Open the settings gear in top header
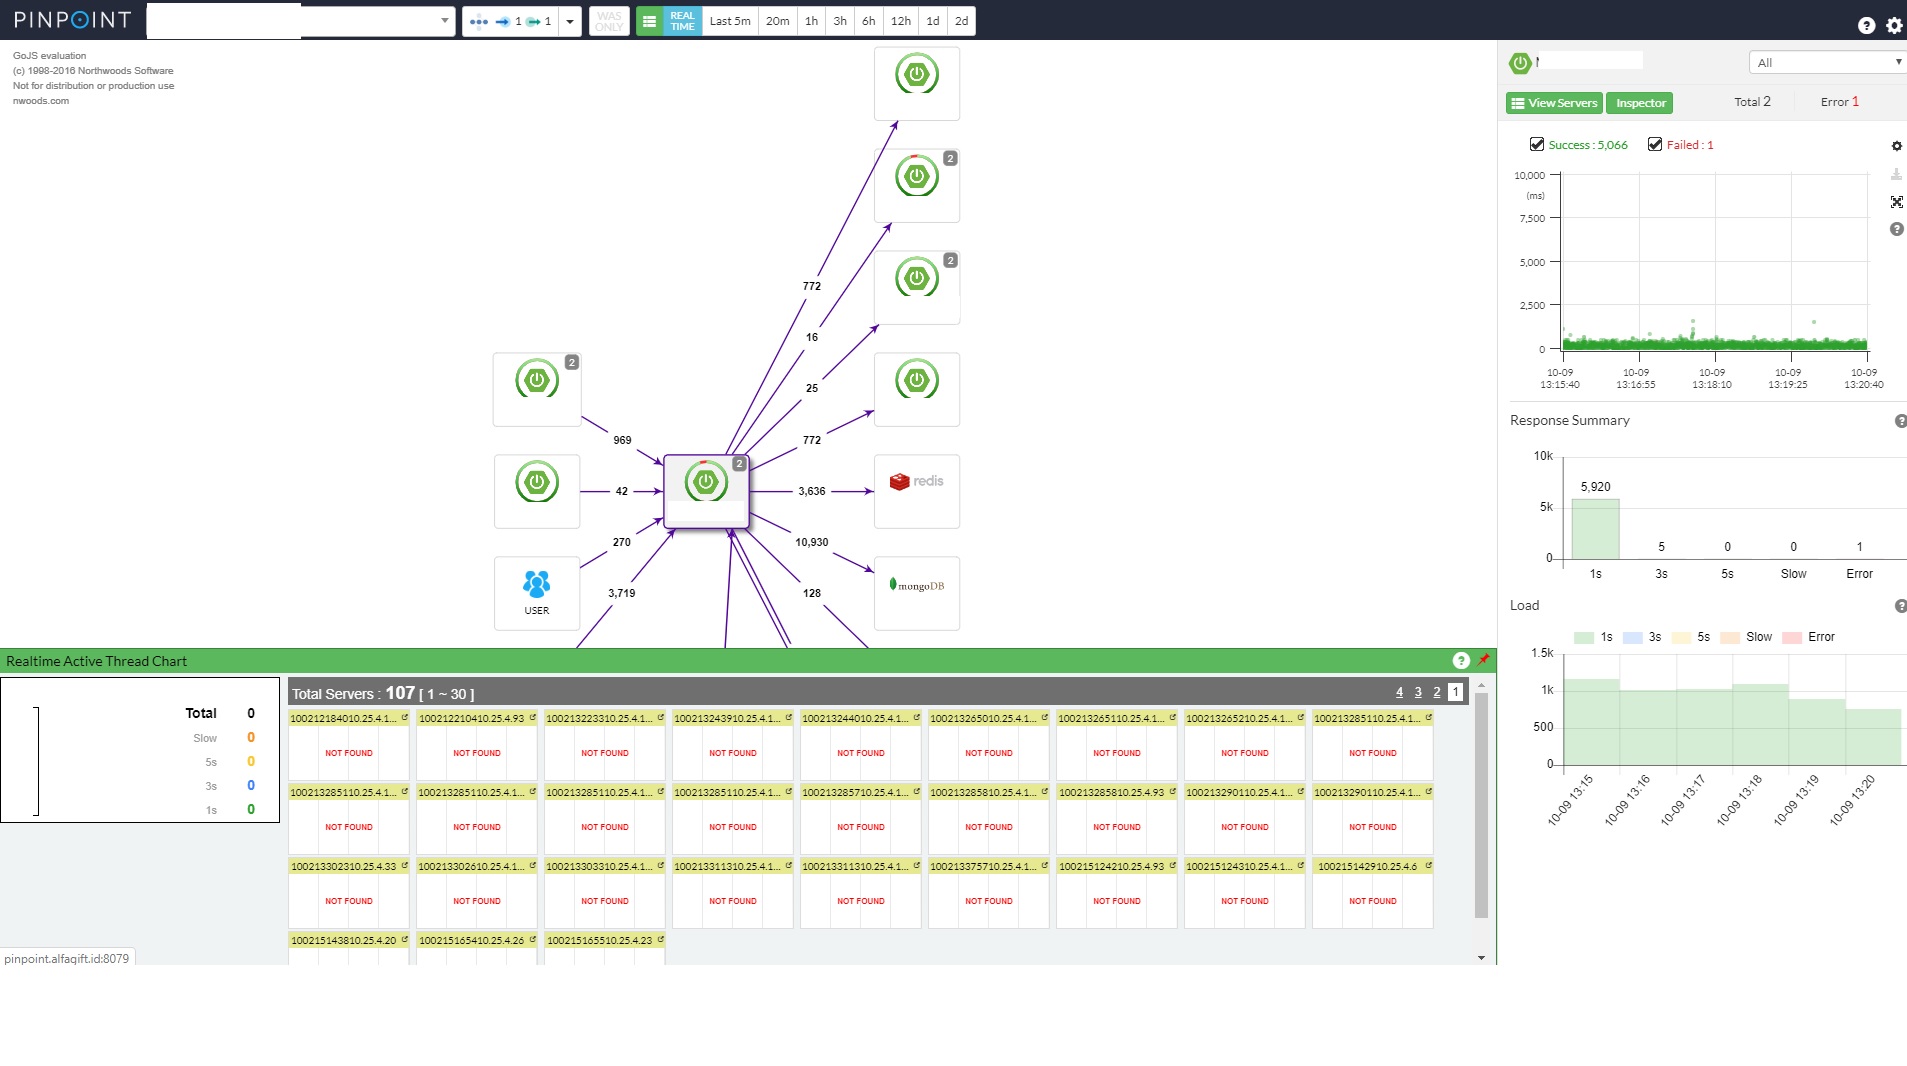 point(1894,26)
